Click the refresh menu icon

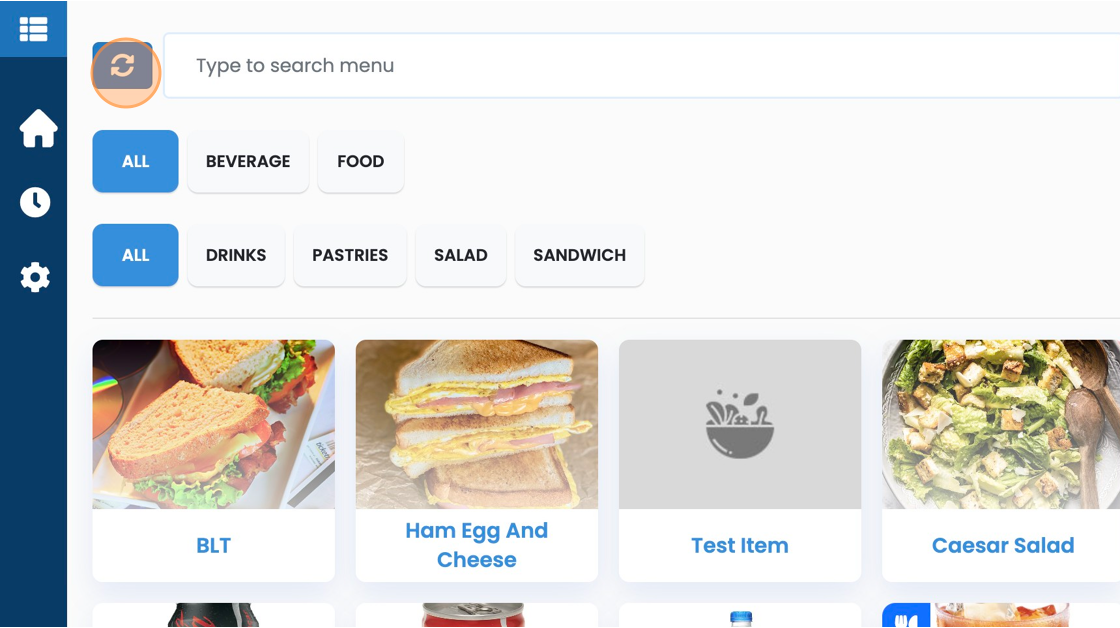pos(123,66)
